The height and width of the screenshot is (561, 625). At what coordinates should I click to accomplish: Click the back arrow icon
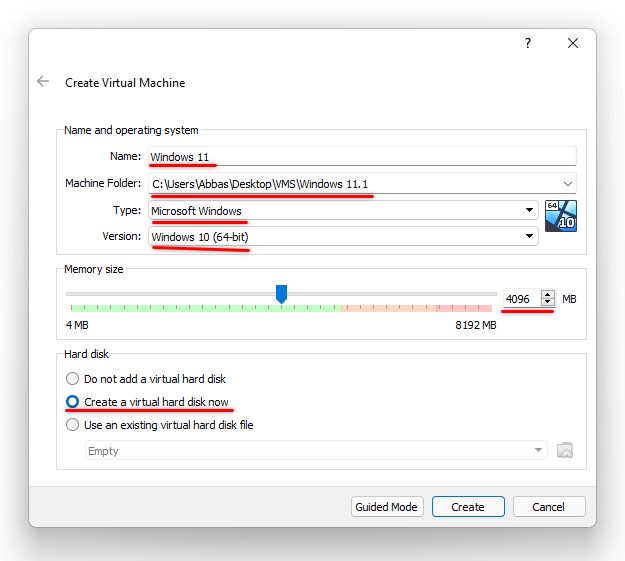pos(43,82)
